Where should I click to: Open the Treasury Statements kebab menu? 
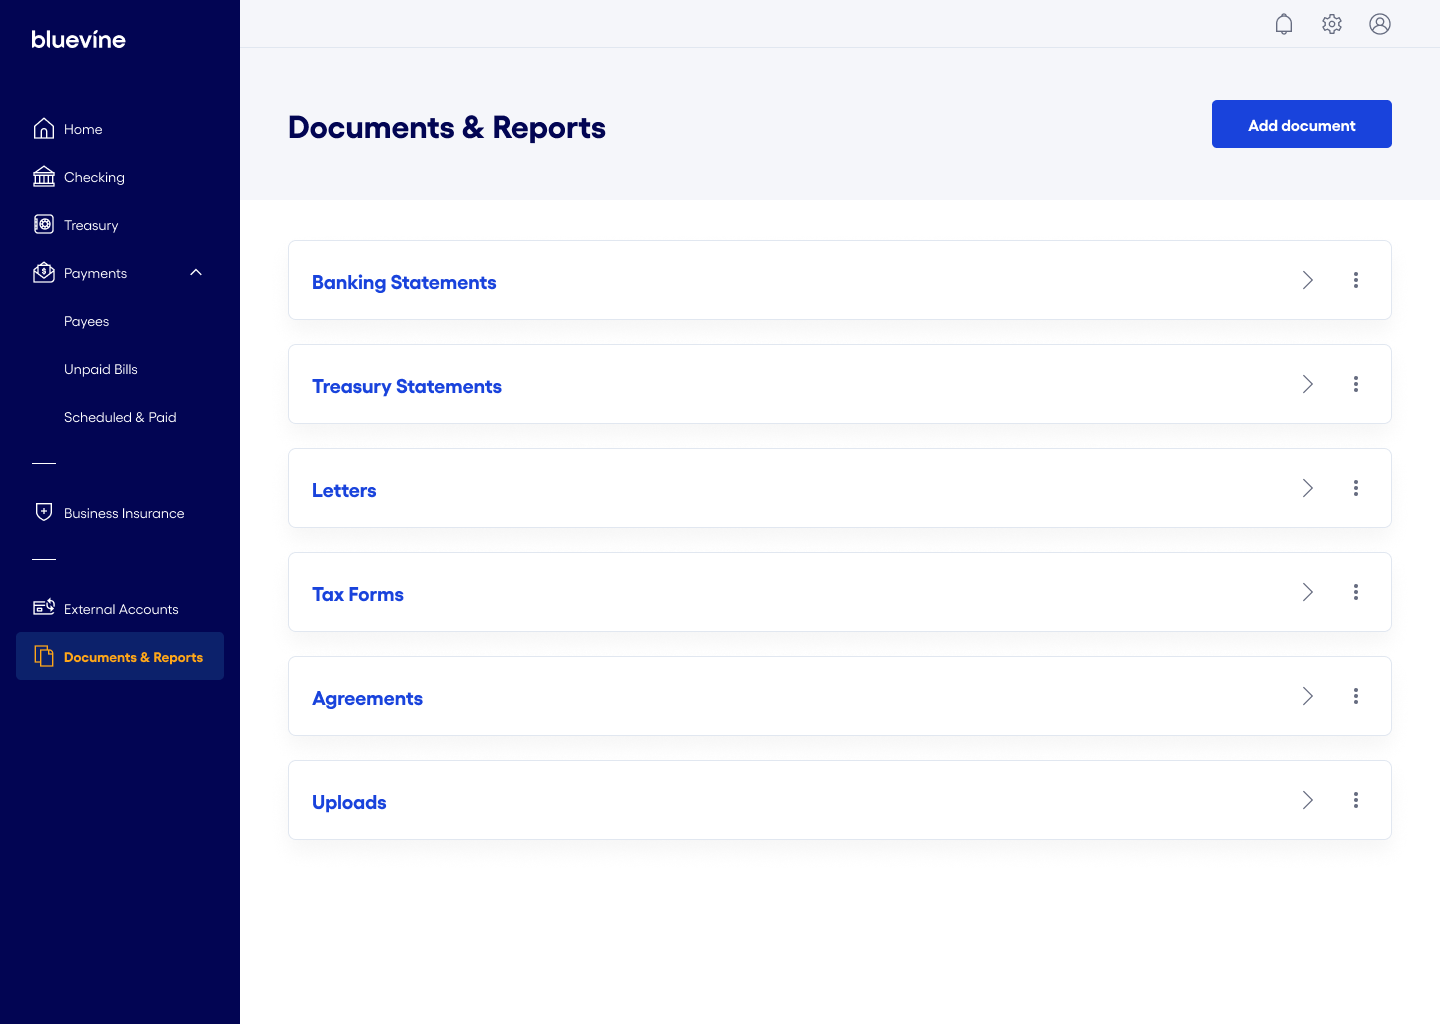click(x=1356, y=384)
